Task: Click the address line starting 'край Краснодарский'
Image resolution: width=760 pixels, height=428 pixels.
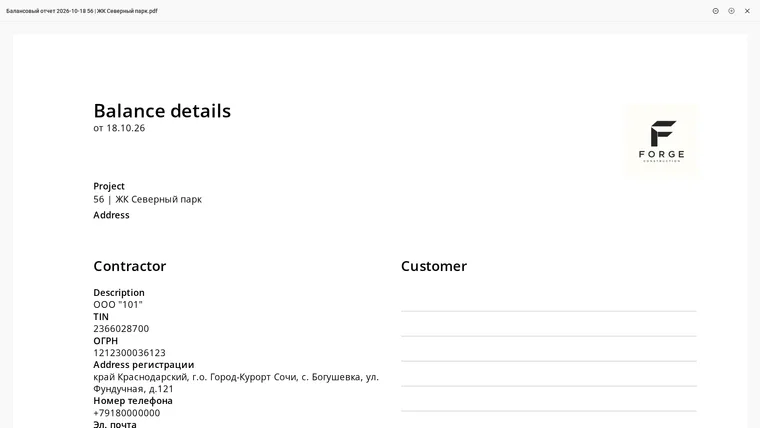Action: (x=236, y=377)
